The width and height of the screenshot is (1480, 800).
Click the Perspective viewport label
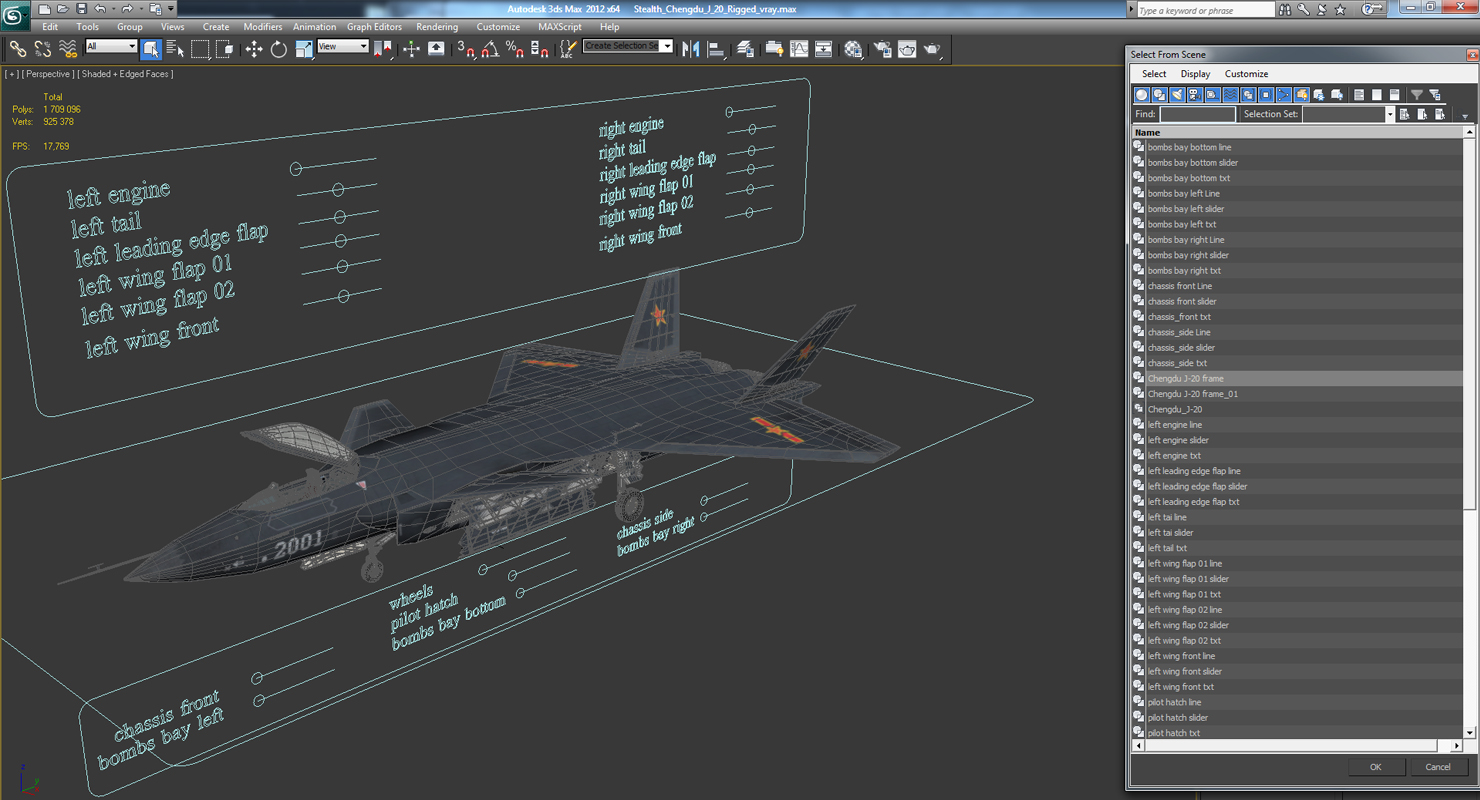point(47,74)
